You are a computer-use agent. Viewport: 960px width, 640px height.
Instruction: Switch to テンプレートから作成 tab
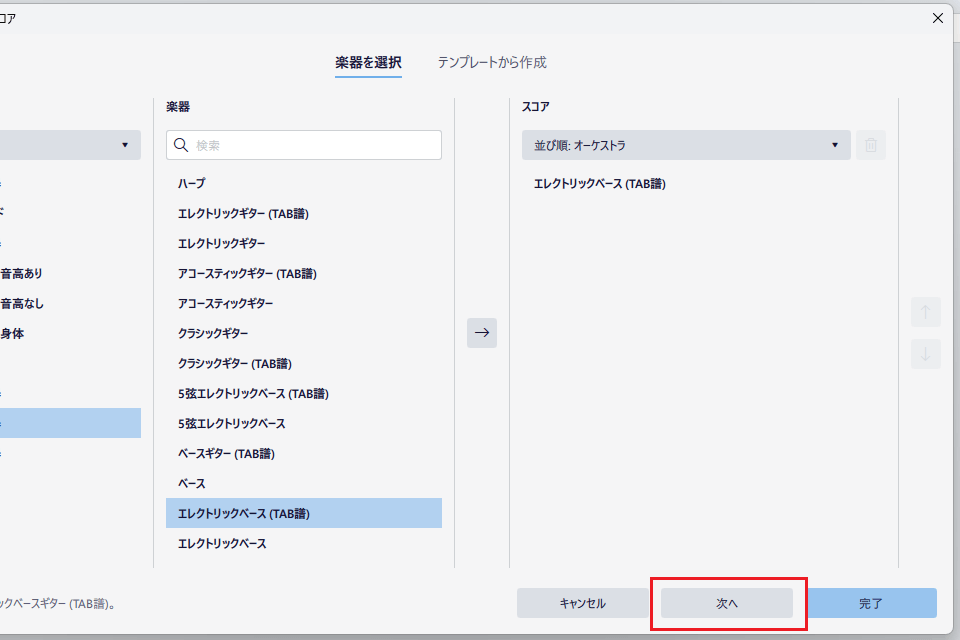coord(491,62)
